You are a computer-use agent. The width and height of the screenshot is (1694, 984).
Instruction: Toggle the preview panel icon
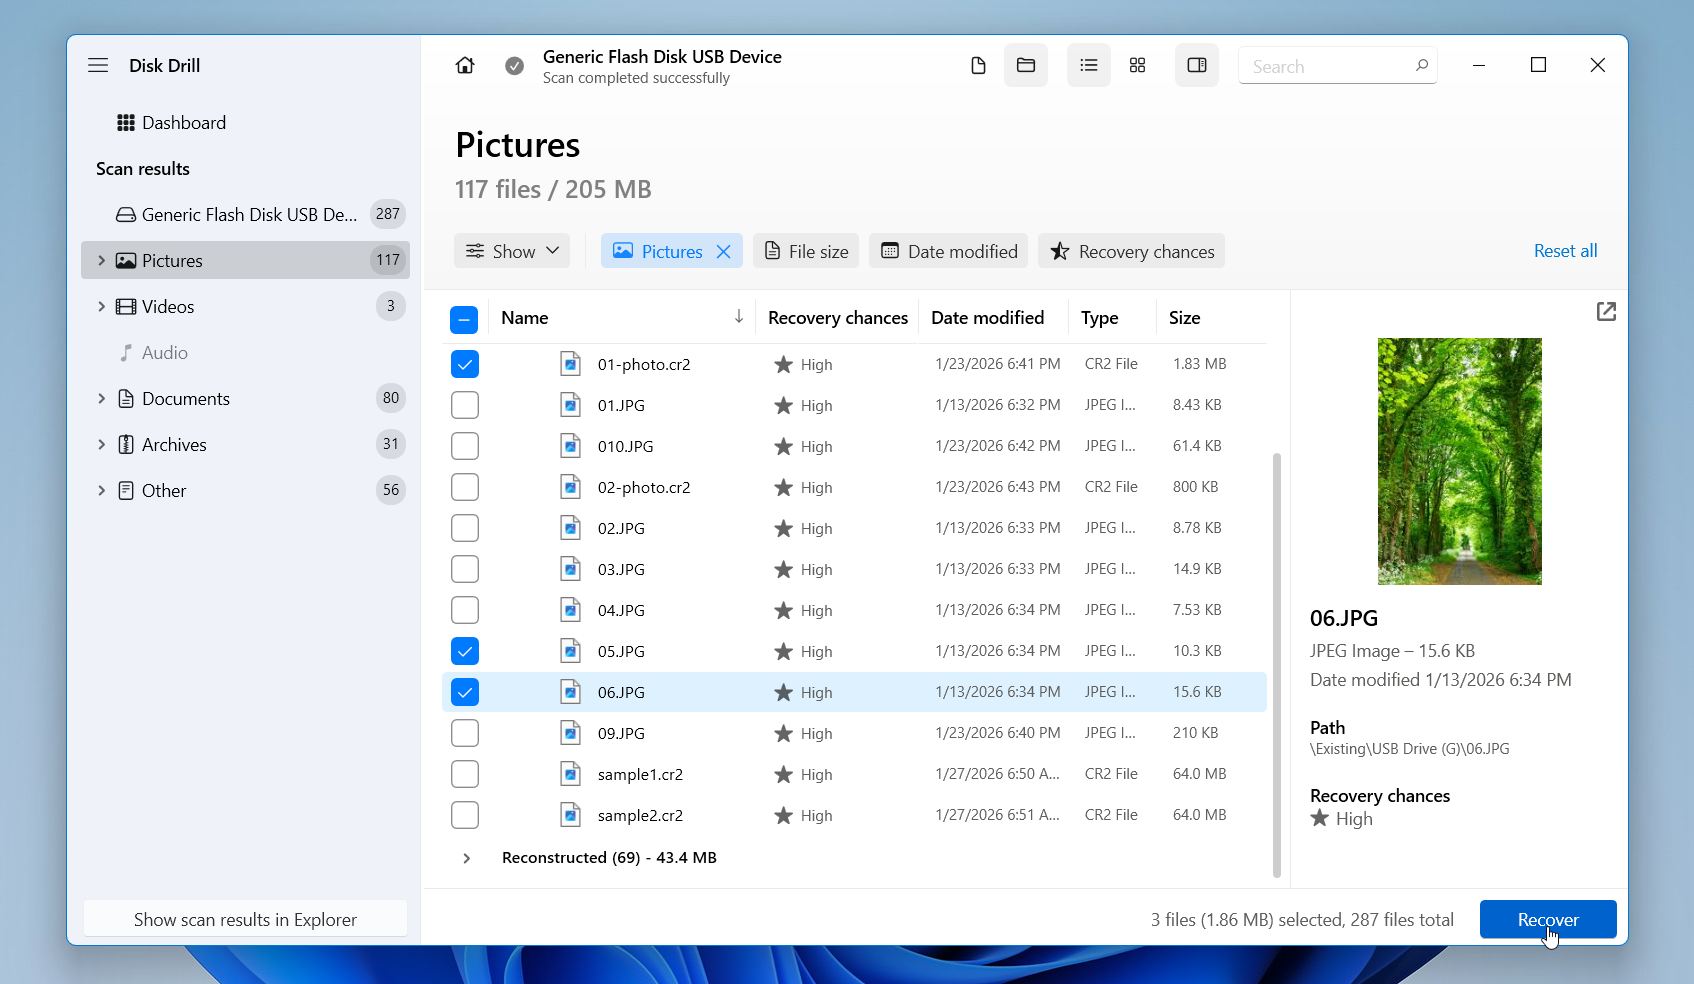[x=1196, y=65]
